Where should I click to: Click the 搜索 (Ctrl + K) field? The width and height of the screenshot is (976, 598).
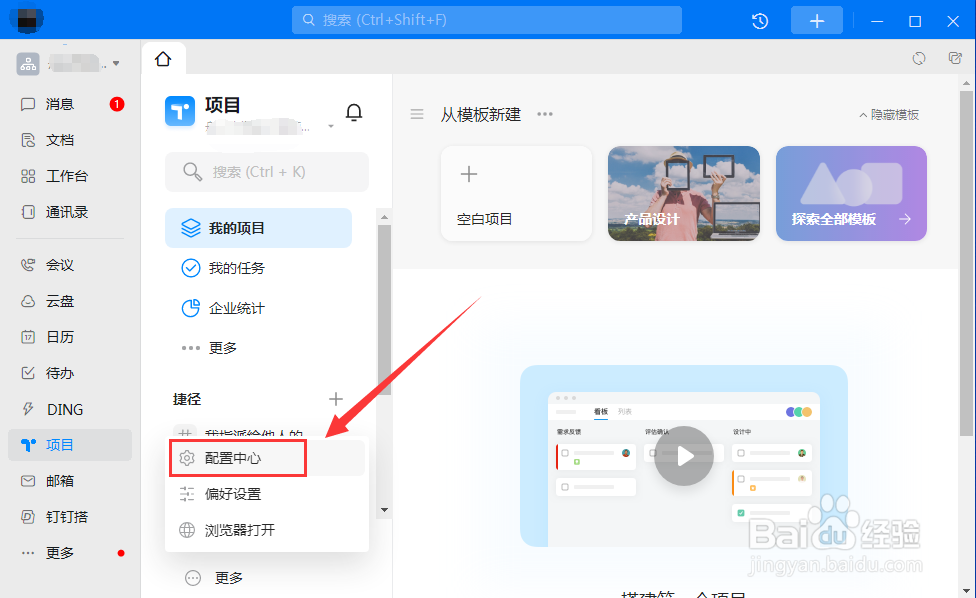[x=267, y=172]
